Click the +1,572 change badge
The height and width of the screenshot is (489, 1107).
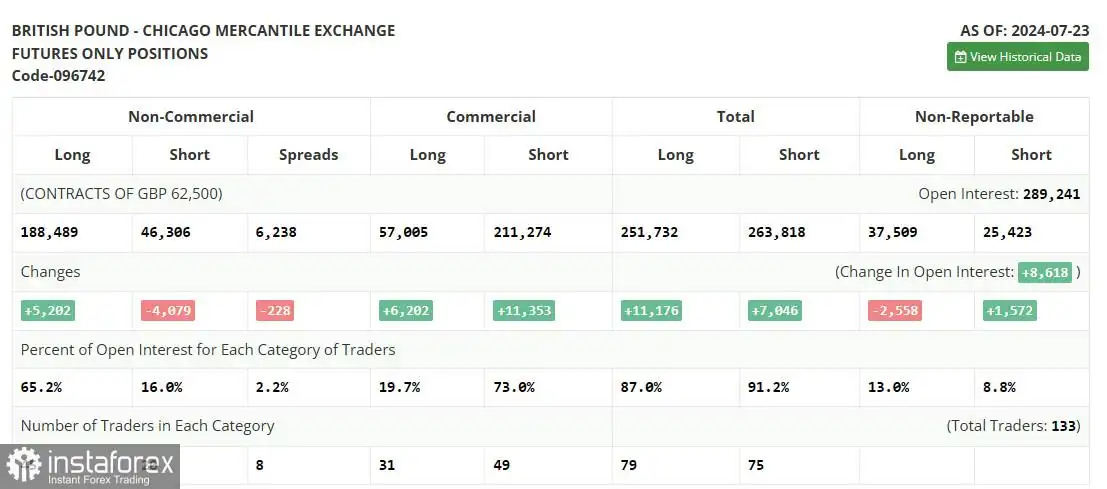coord(1010,310)
